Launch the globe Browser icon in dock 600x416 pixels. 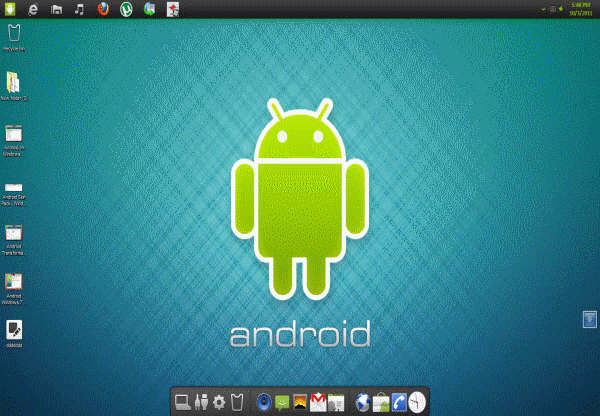pos(363,403)
